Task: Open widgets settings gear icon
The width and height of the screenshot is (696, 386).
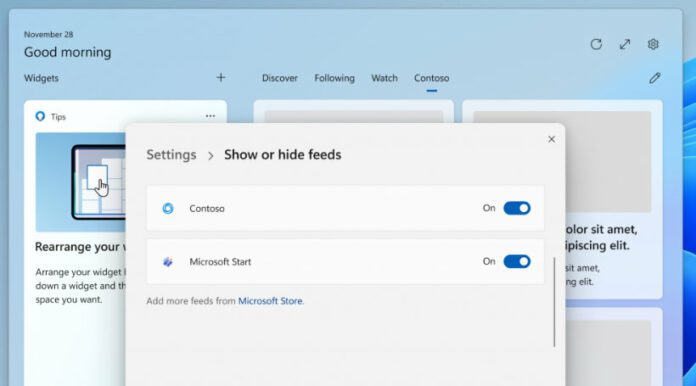Action: coord(653,44)
